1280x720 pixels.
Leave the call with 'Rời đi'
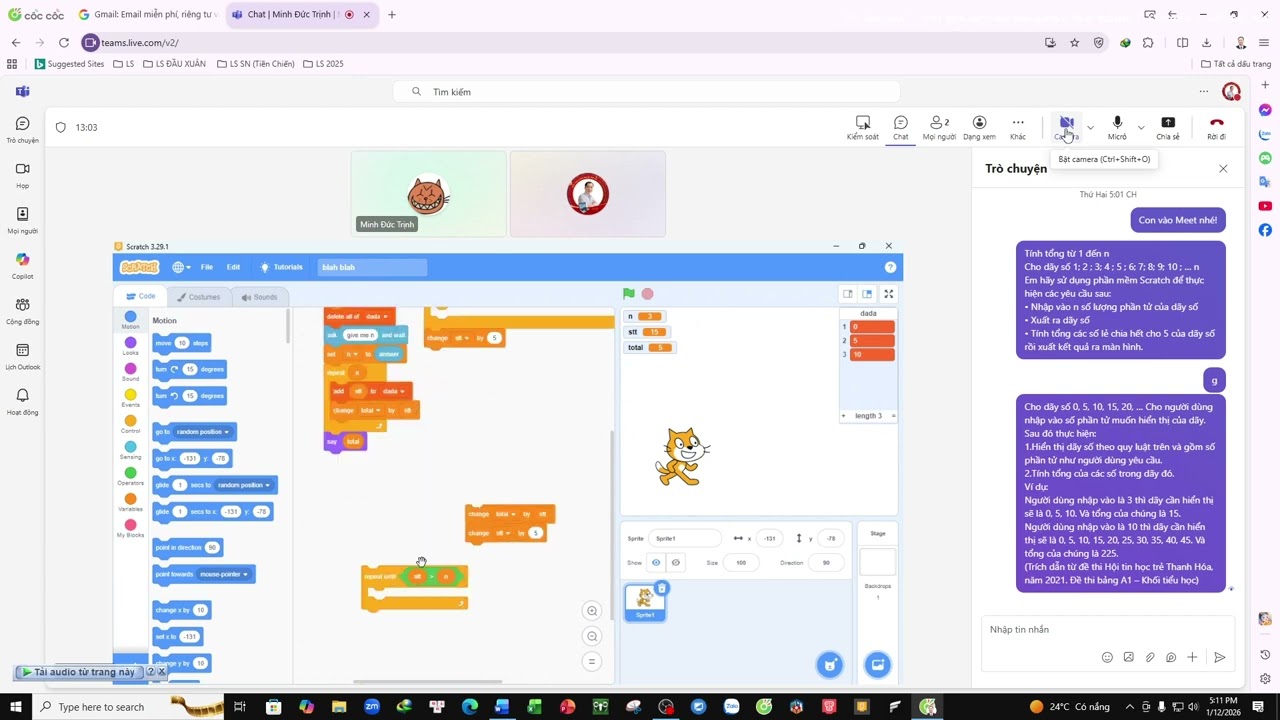point(1216,128)
